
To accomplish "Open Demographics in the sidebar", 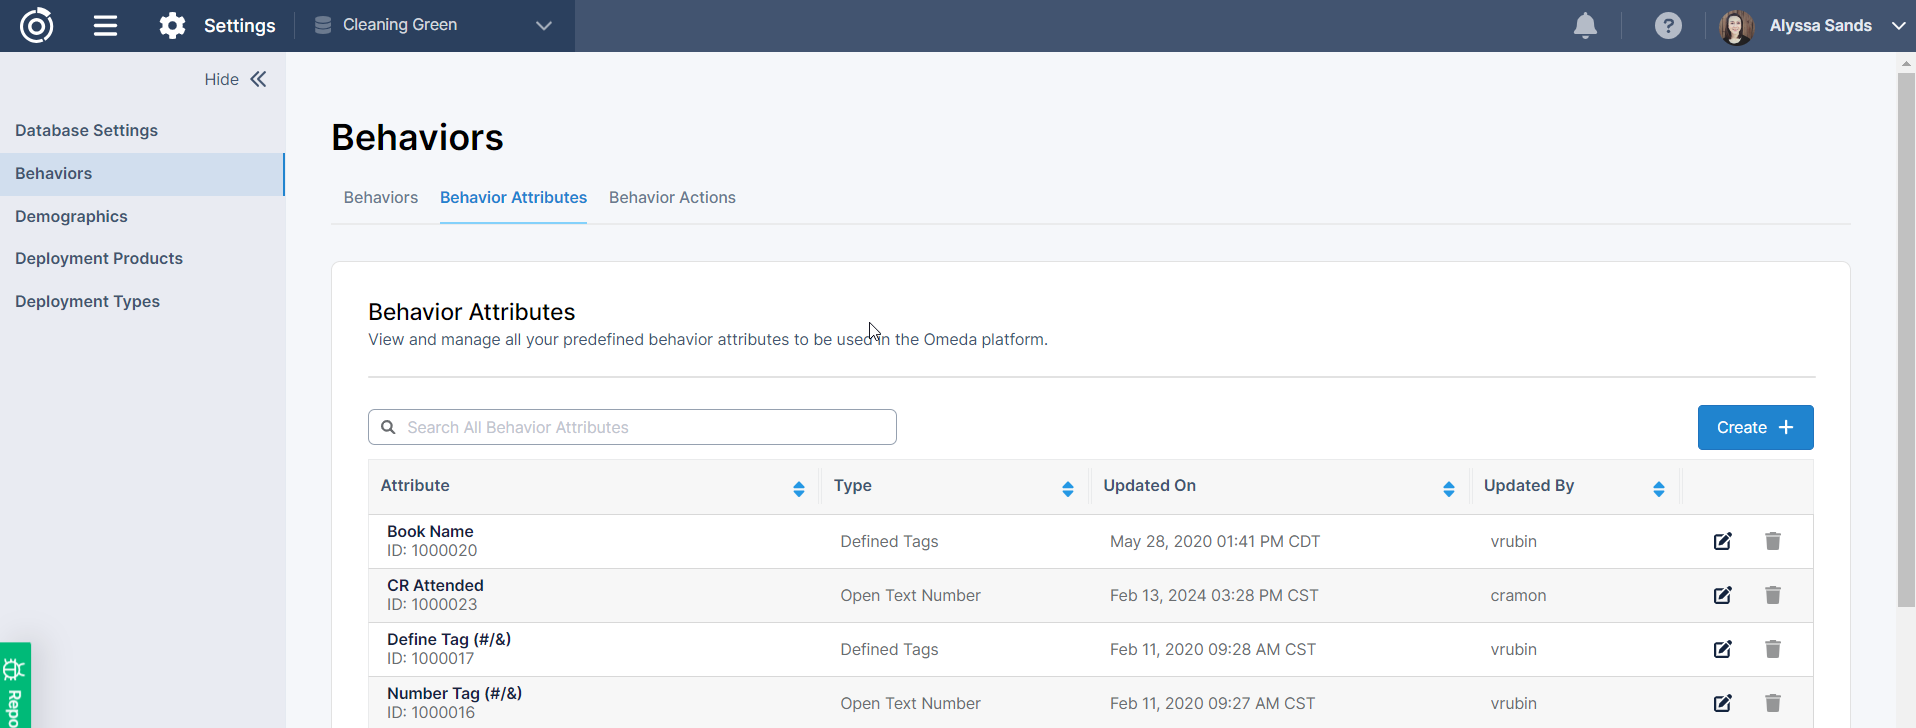I will pyautogui.click(x=71, y=216).
